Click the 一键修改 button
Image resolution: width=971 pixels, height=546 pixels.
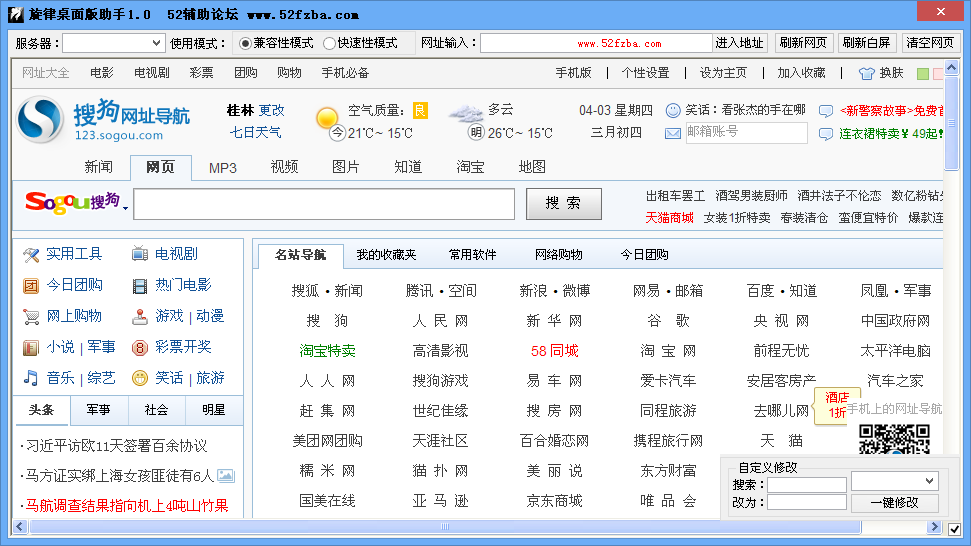coord(895,503)
